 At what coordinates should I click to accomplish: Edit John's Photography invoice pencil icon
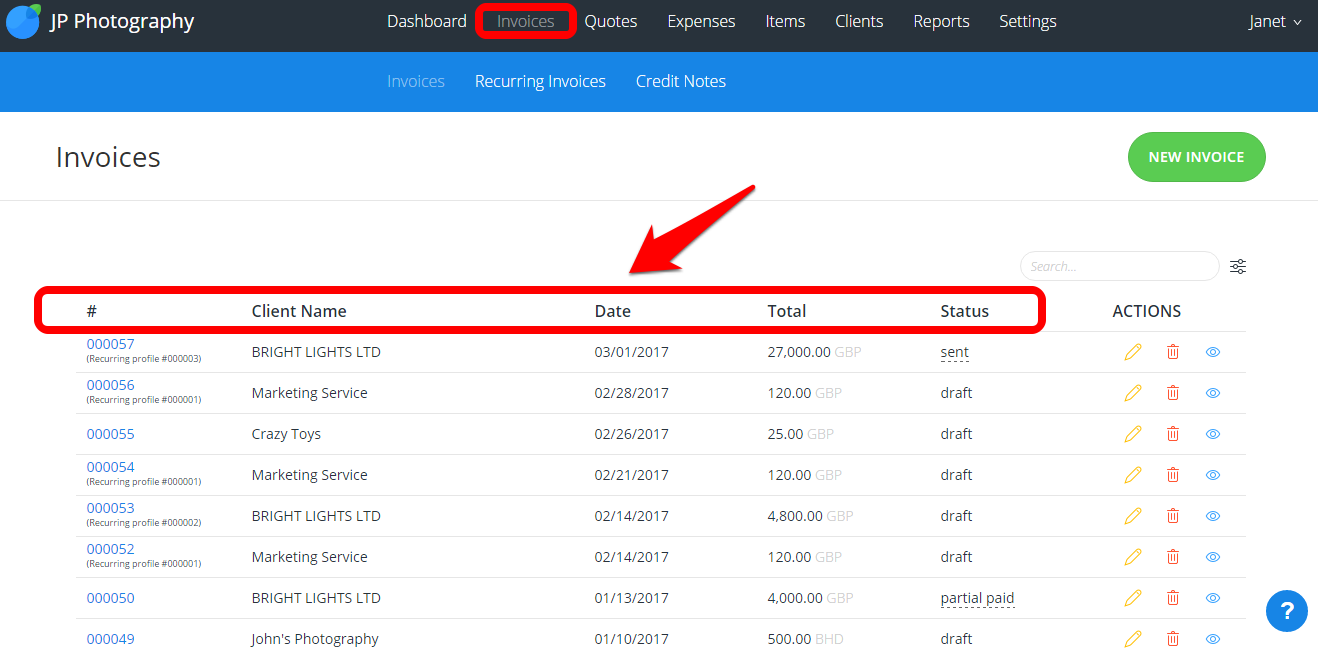1133,639
